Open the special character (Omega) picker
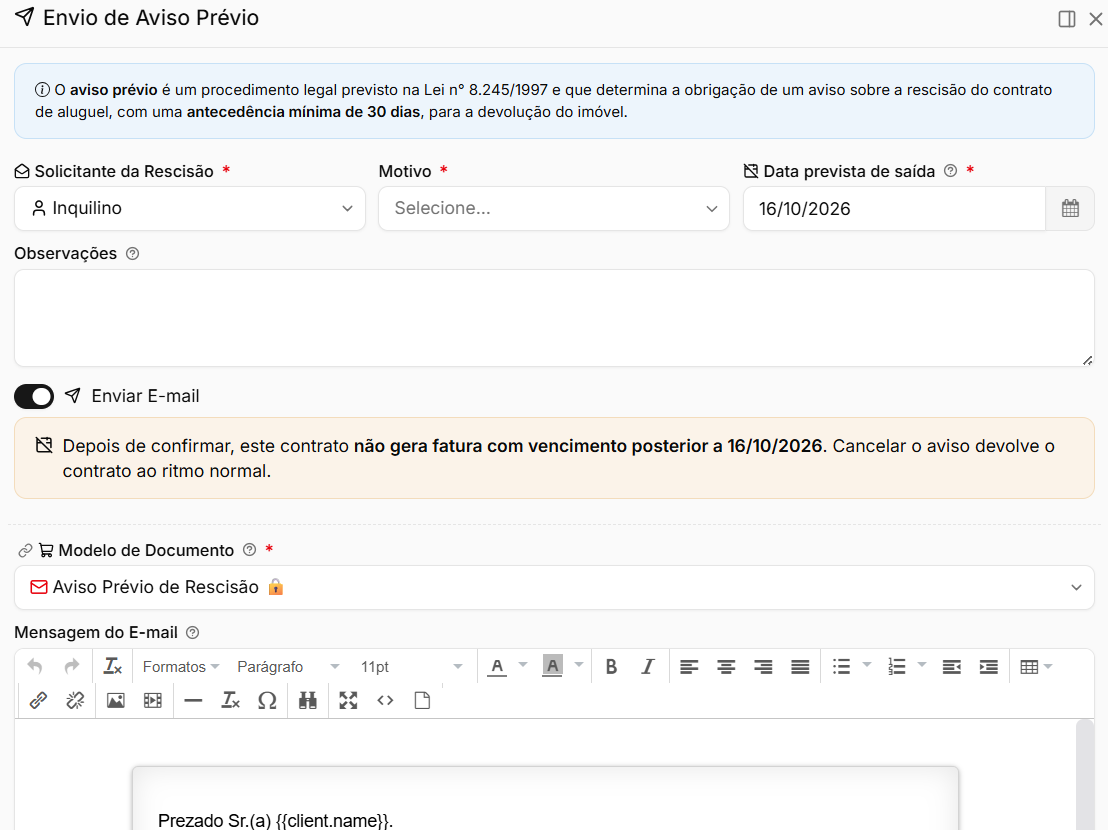 coord(267,701)
